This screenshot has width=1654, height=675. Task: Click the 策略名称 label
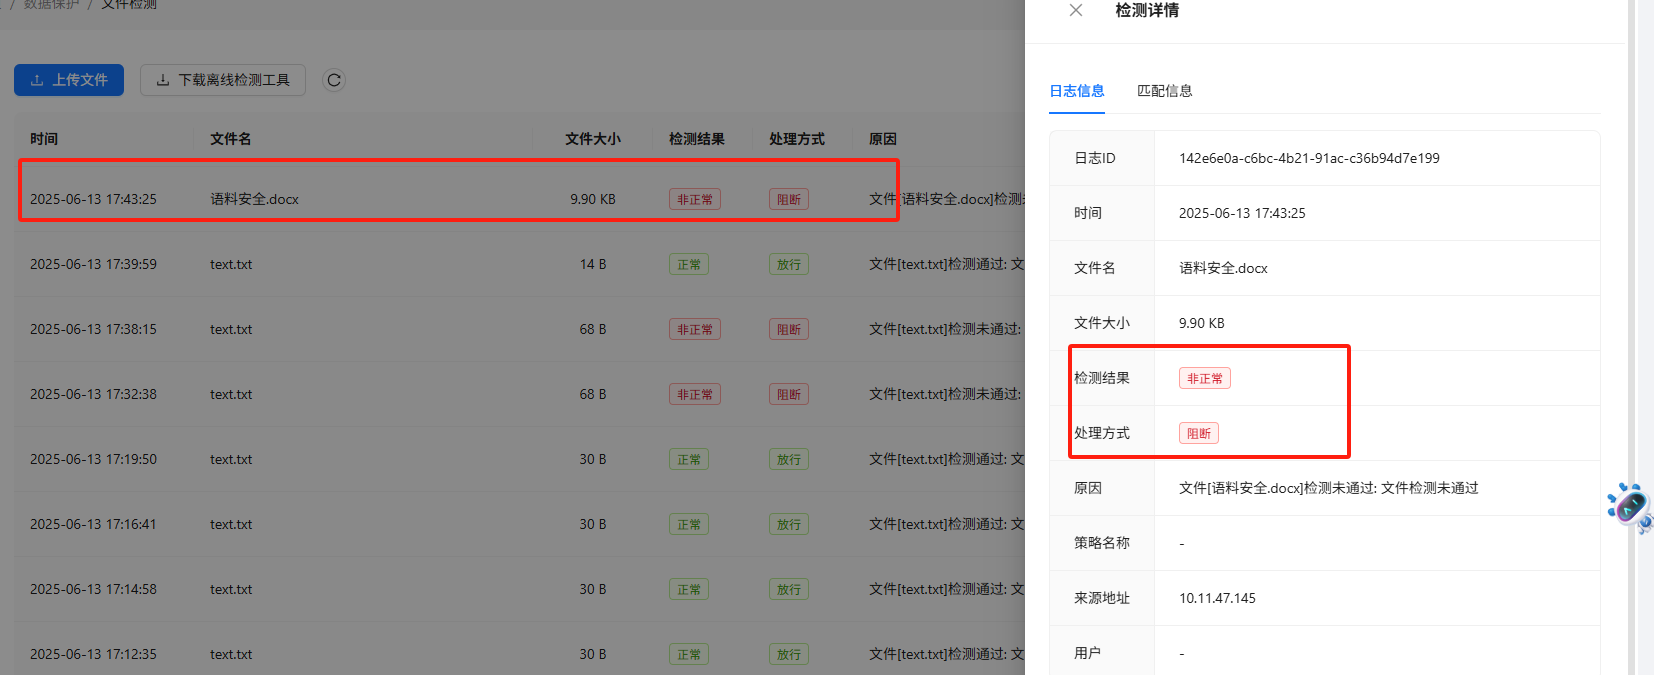(x=1102, y=543)
